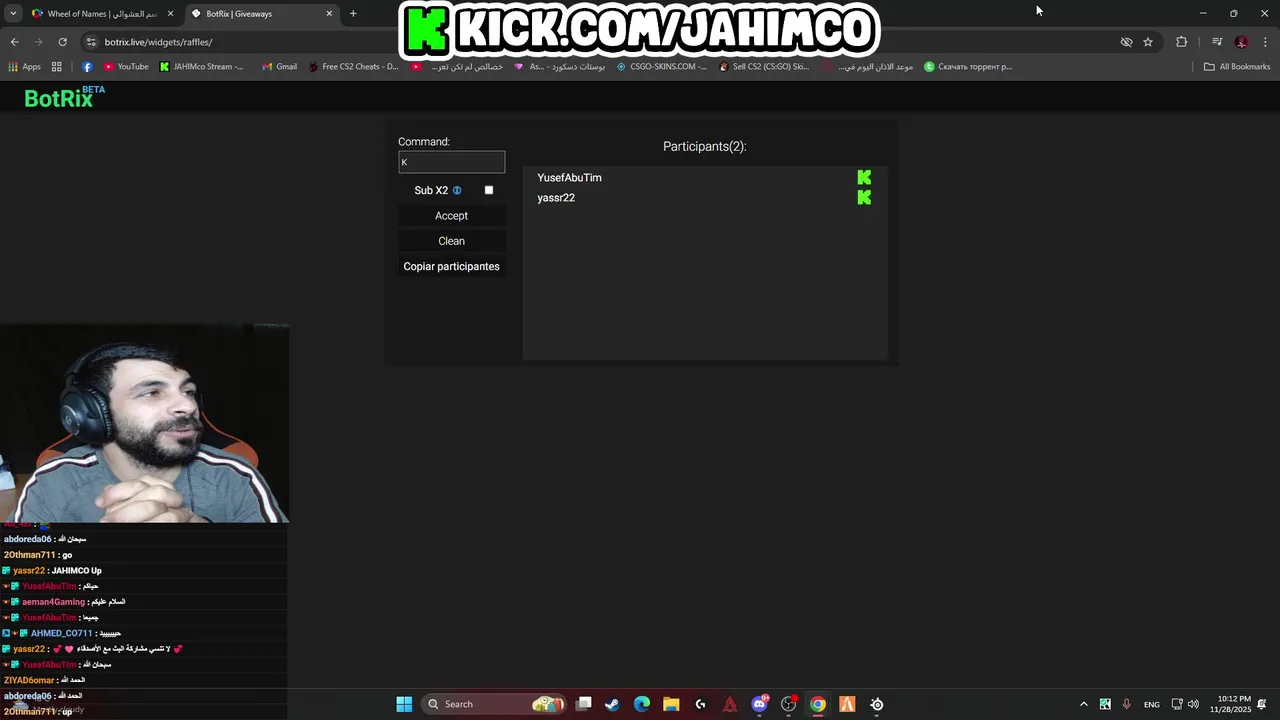Open Free CS2 Cheats bookmark
Viewport: 1280px width, 720px height.
353,67
